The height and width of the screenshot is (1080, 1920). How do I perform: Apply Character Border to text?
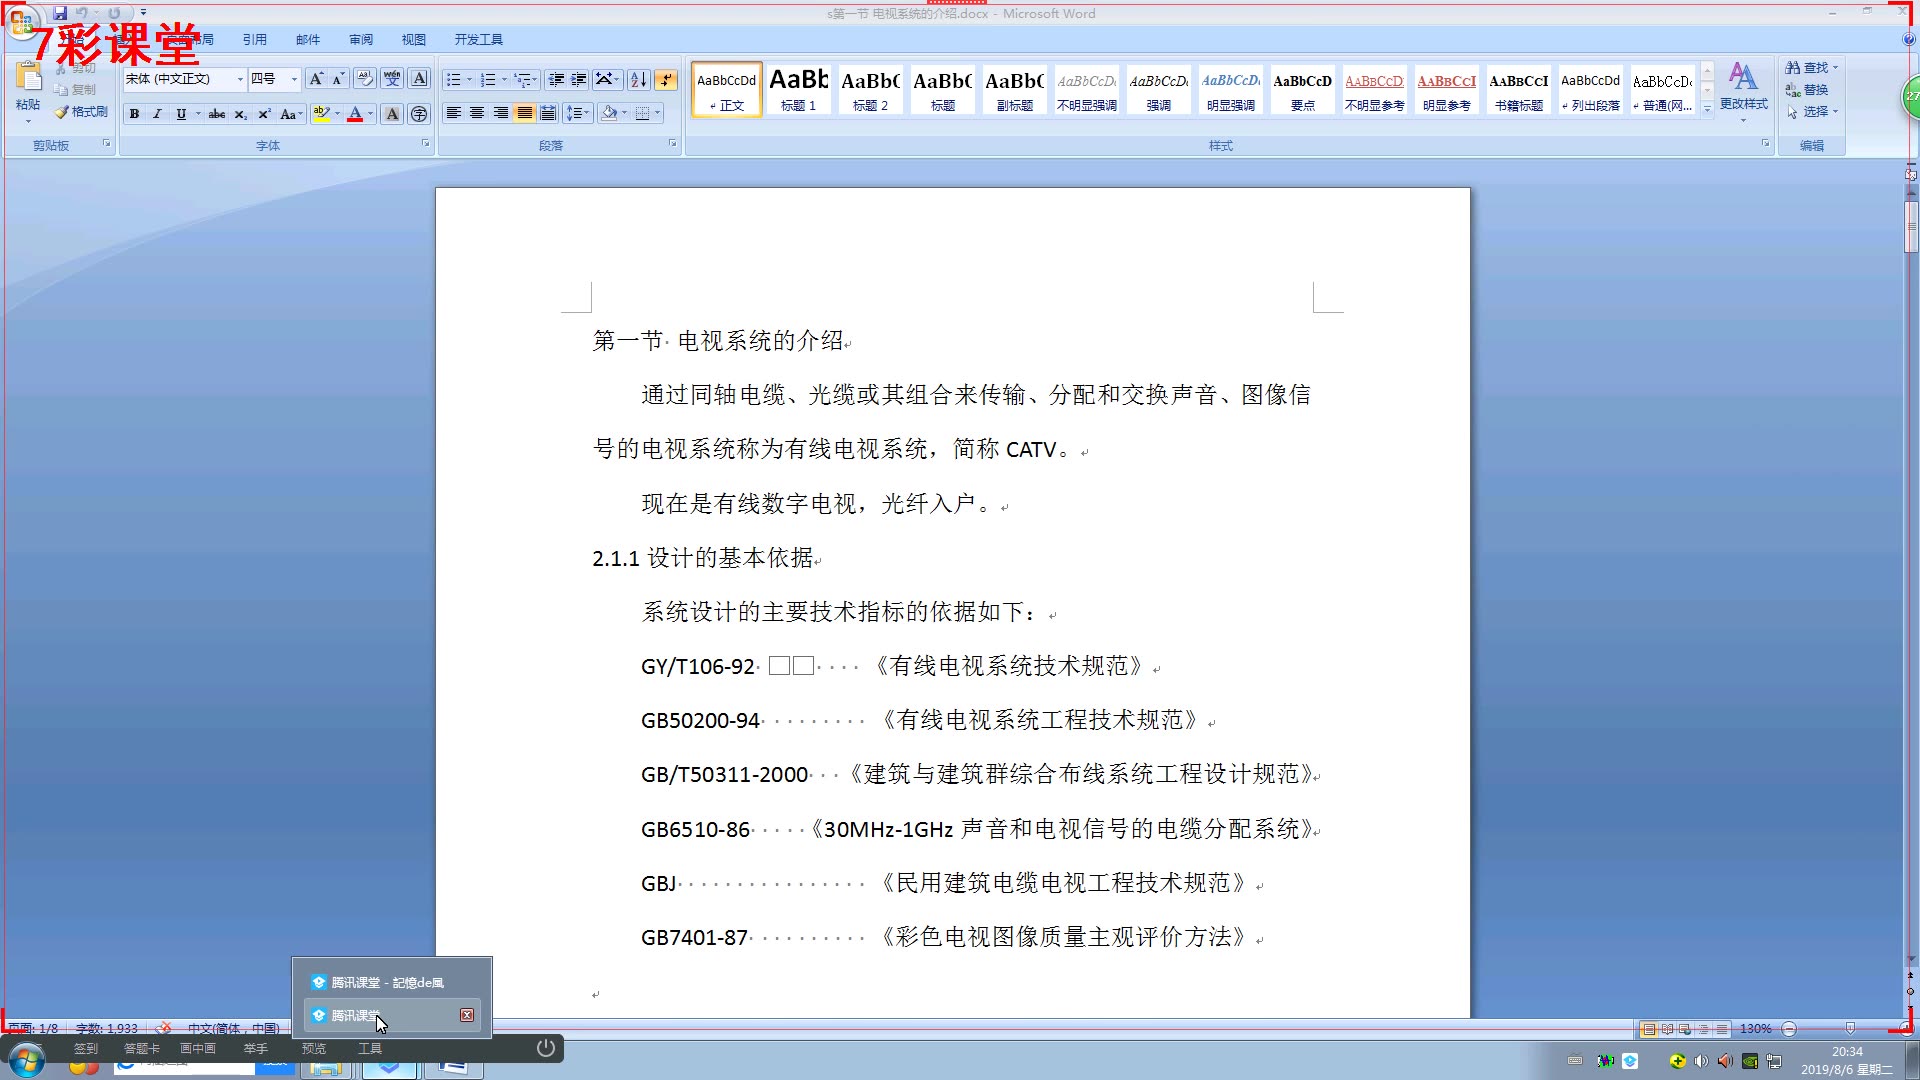click(420, 79)
